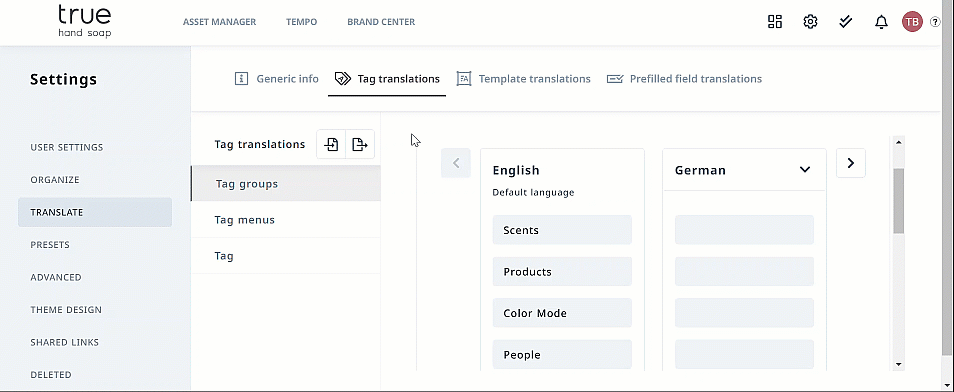This screenshot has height=392, width=954.
Task: Click German translation field for Products
Action: coord(744,271)
